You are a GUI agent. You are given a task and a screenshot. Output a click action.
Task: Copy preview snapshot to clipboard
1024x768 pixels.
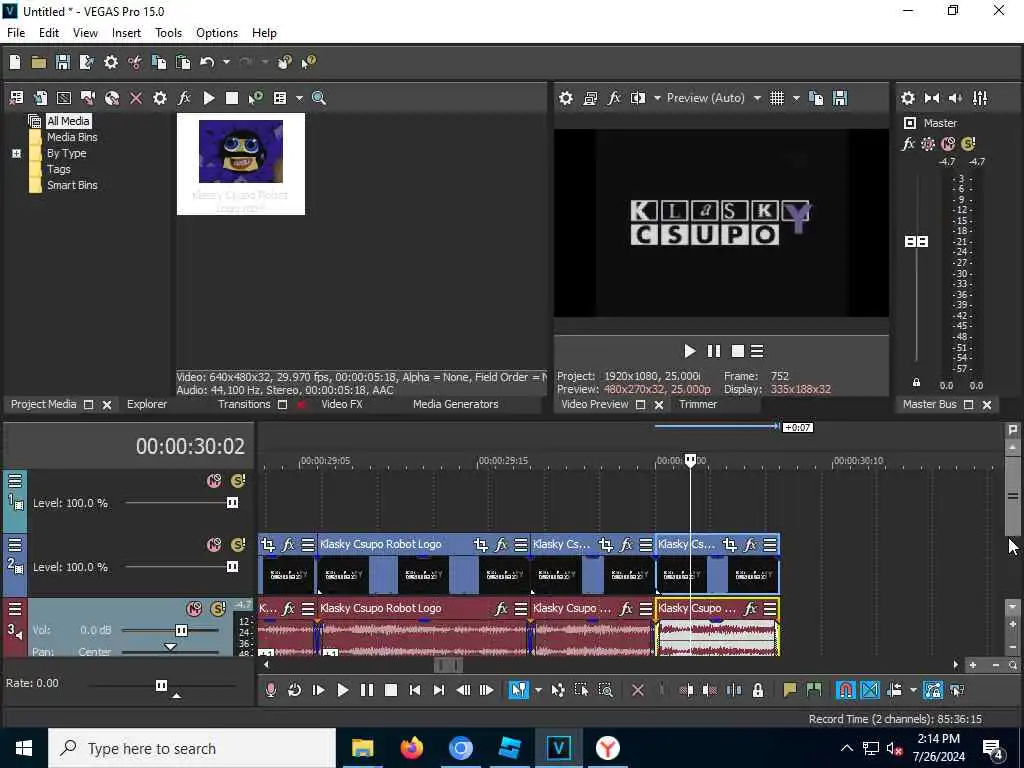pyautogui.click(x=816, y=98)
